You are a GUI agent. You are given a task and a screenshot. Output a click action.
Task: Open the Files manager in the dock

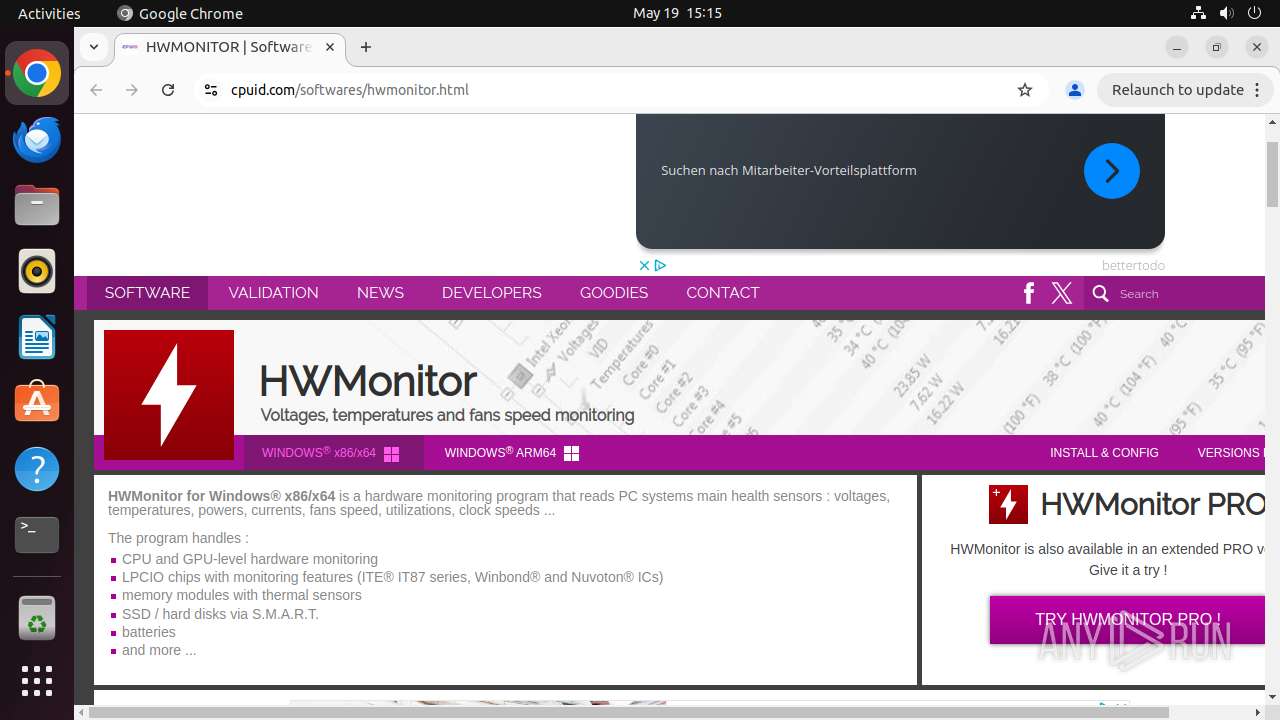tap(37, 206)
